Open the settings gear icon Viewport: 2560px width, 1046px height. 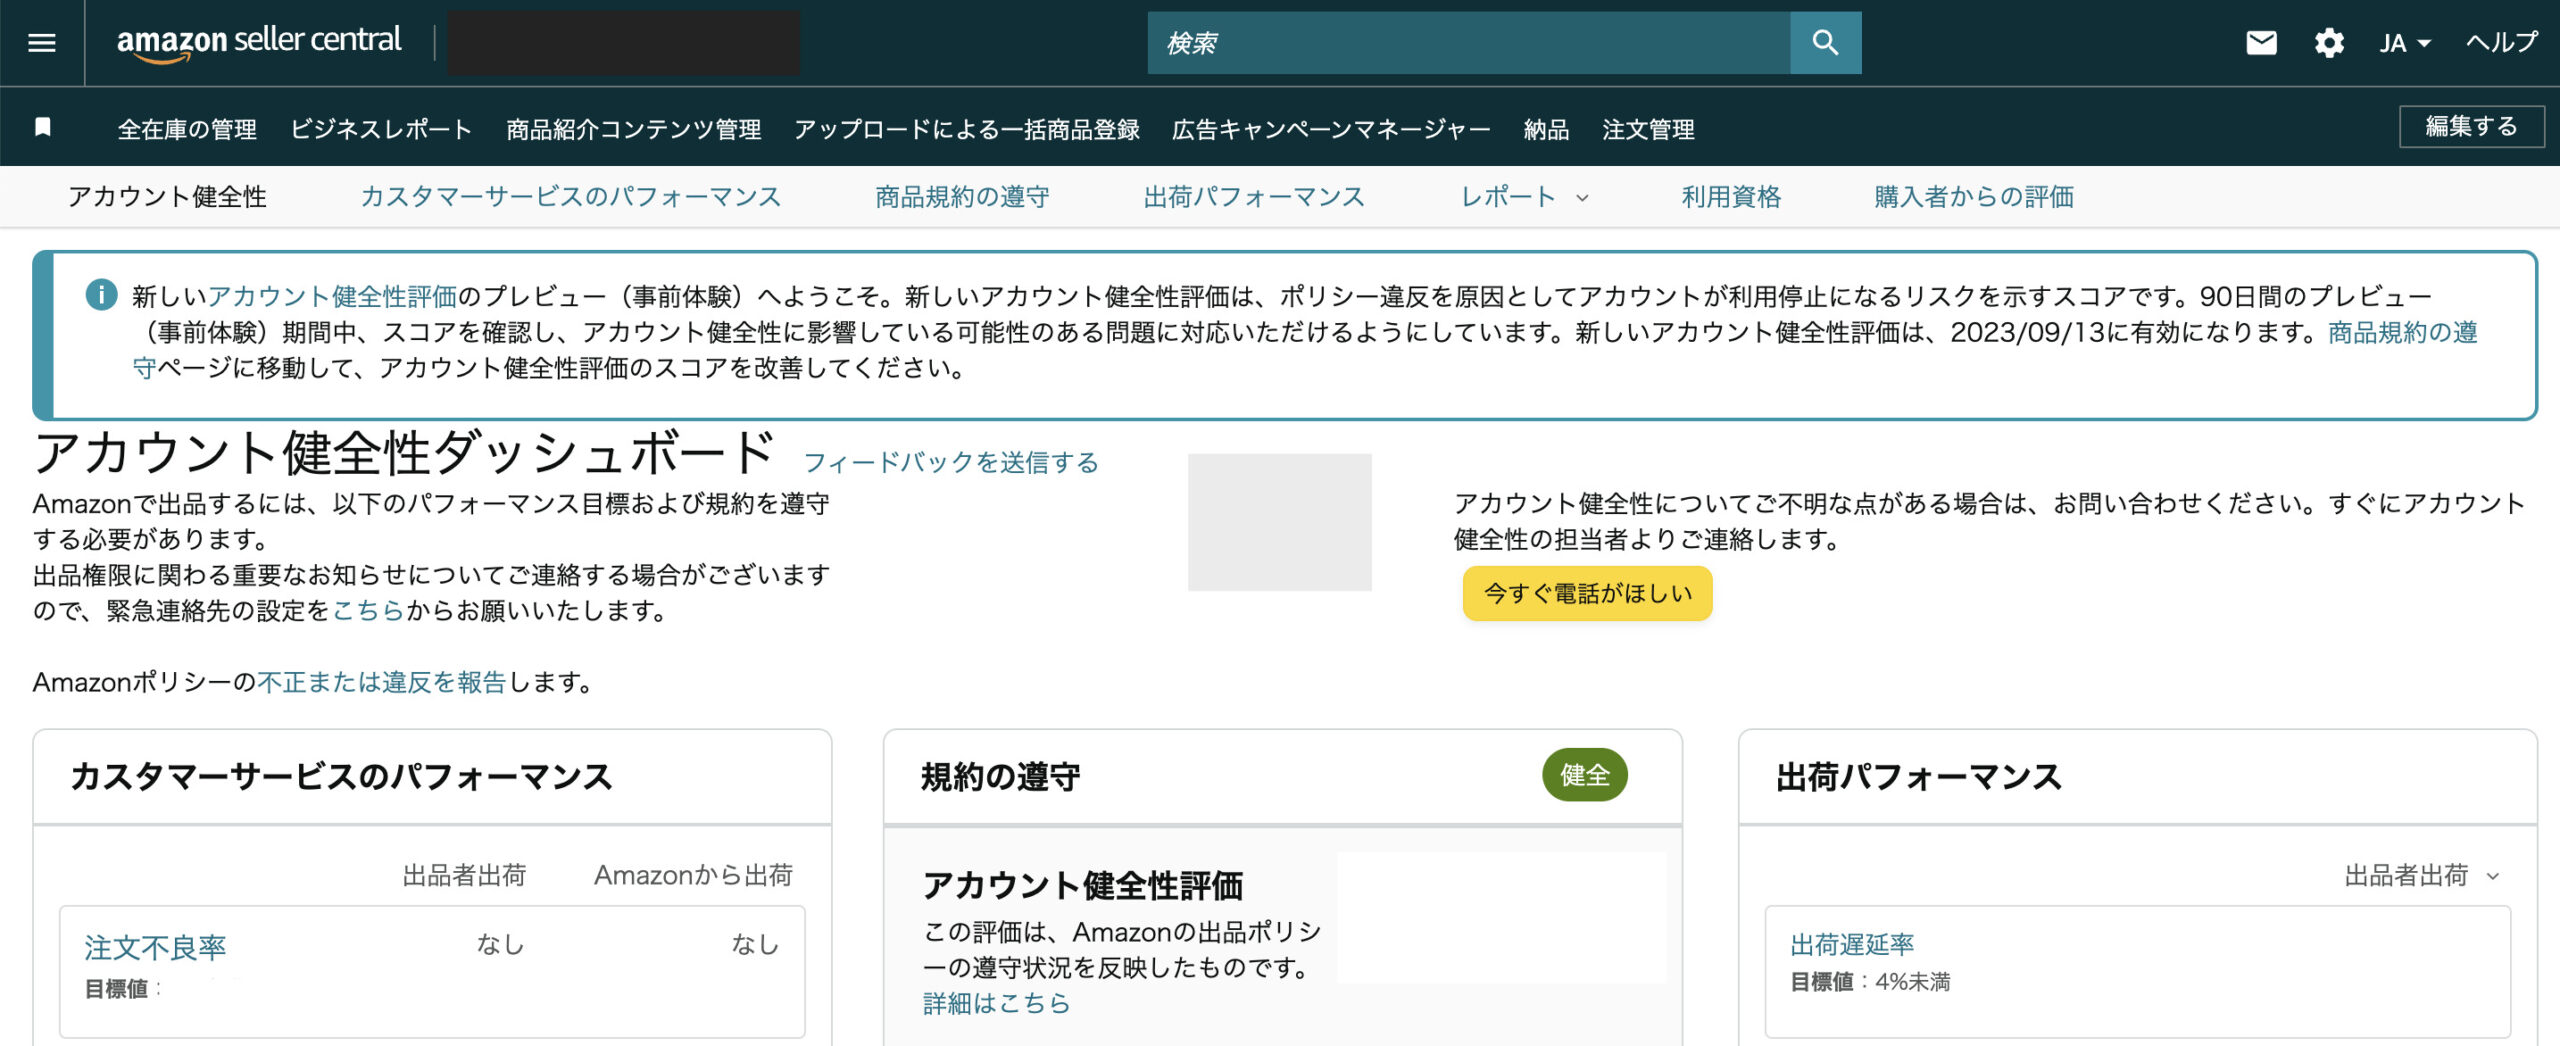point(2329,43)
